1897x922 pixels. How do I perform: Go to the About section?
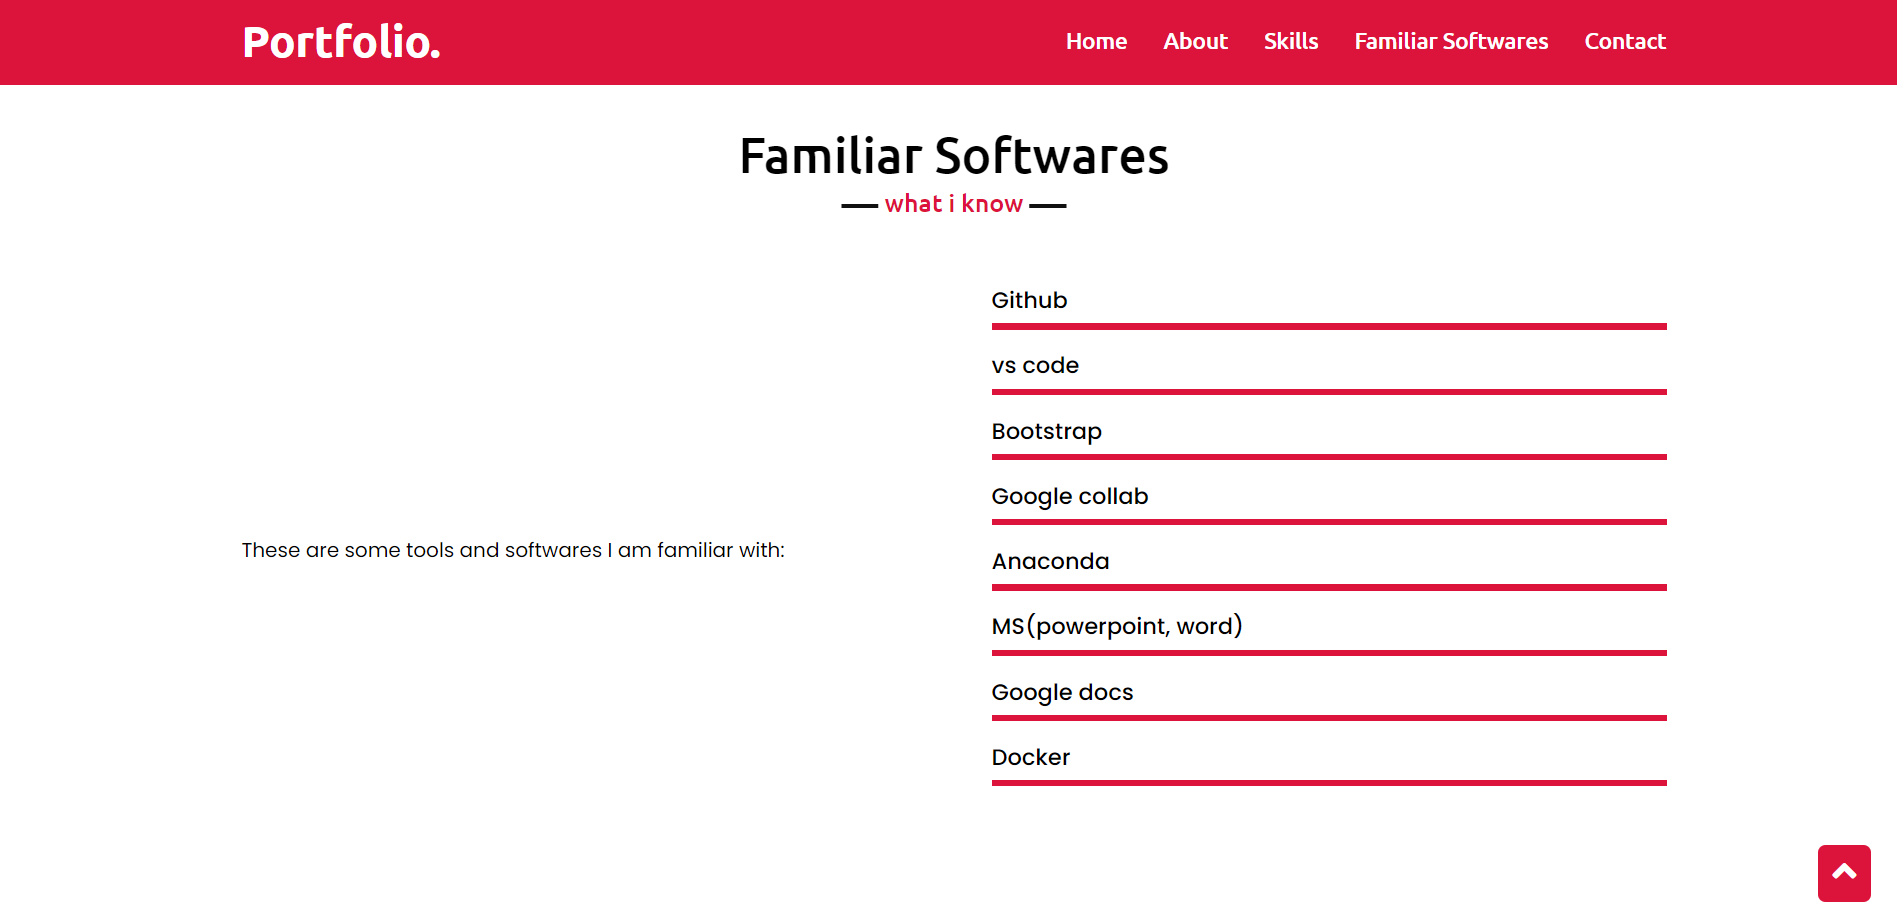tap(1195, 41)
